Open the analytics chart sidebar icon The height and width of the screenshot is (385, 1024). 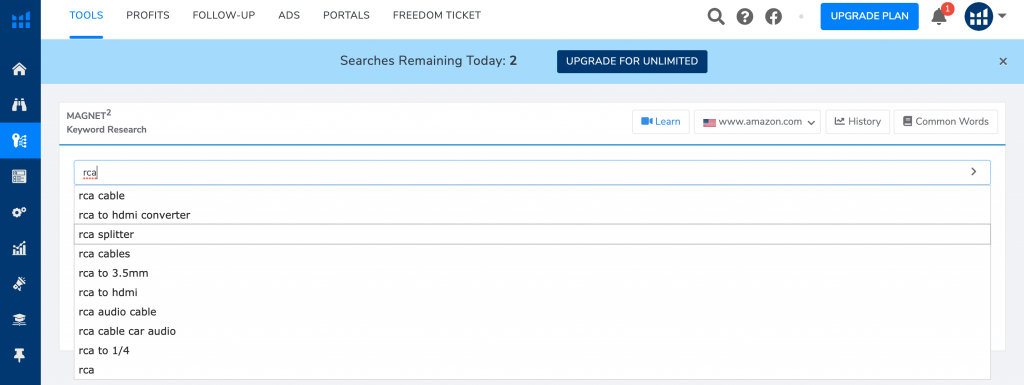coord(20,247)
